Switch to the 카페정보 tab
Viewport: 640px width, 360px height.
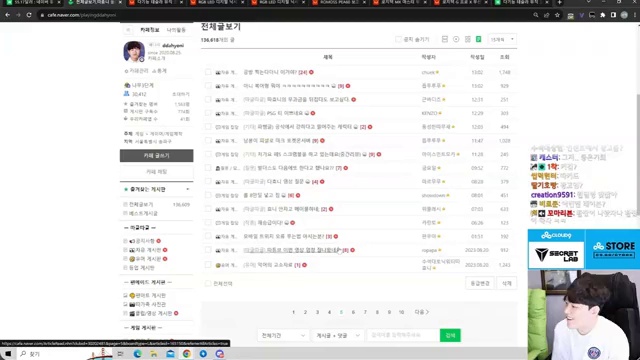[x=149, y=30]
